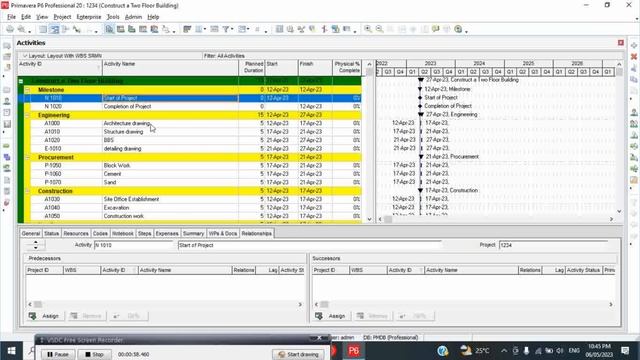Switch to the Notebook tab

[123, 233]
